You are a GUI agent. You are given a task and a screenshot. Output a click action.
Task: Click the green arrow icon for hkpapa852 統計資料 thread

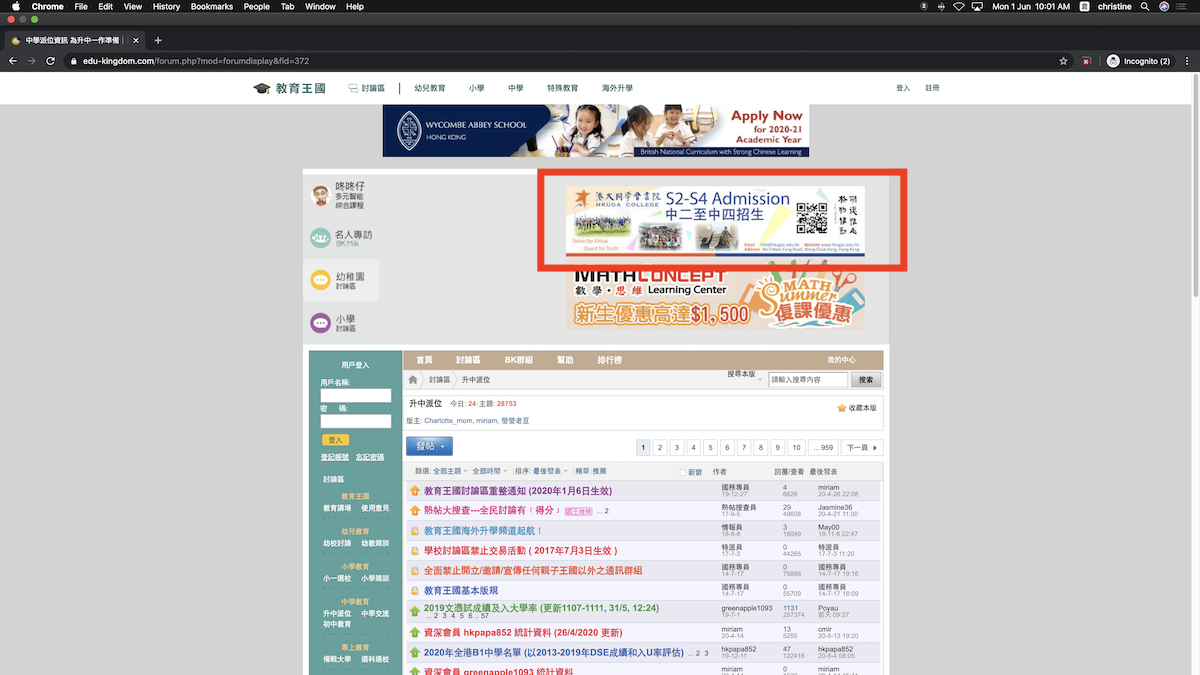point(414,633)
